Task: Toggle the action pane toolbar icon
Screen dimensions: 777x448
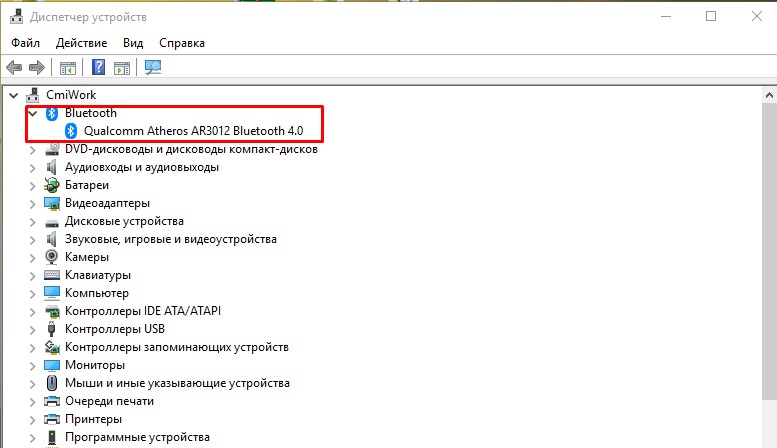Action: point(122,67)
